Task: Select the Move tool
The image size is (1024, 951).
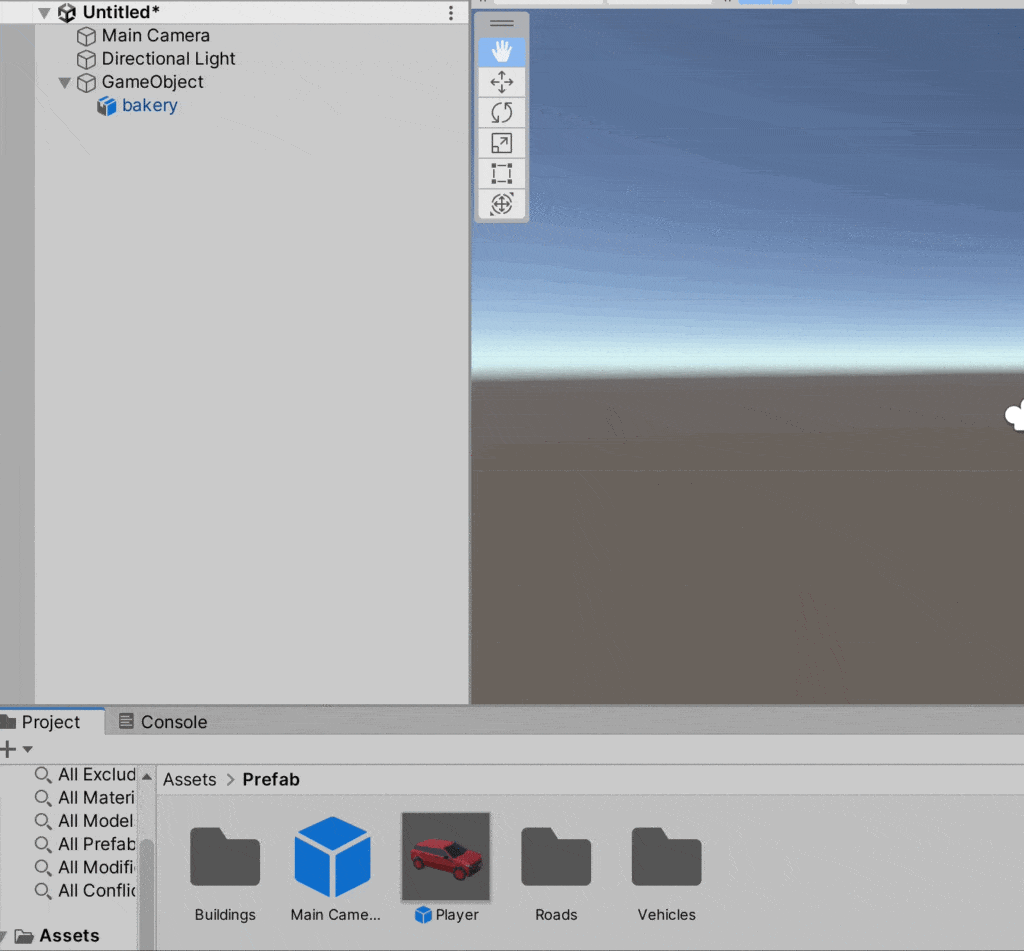Action: tap(502, 83)
